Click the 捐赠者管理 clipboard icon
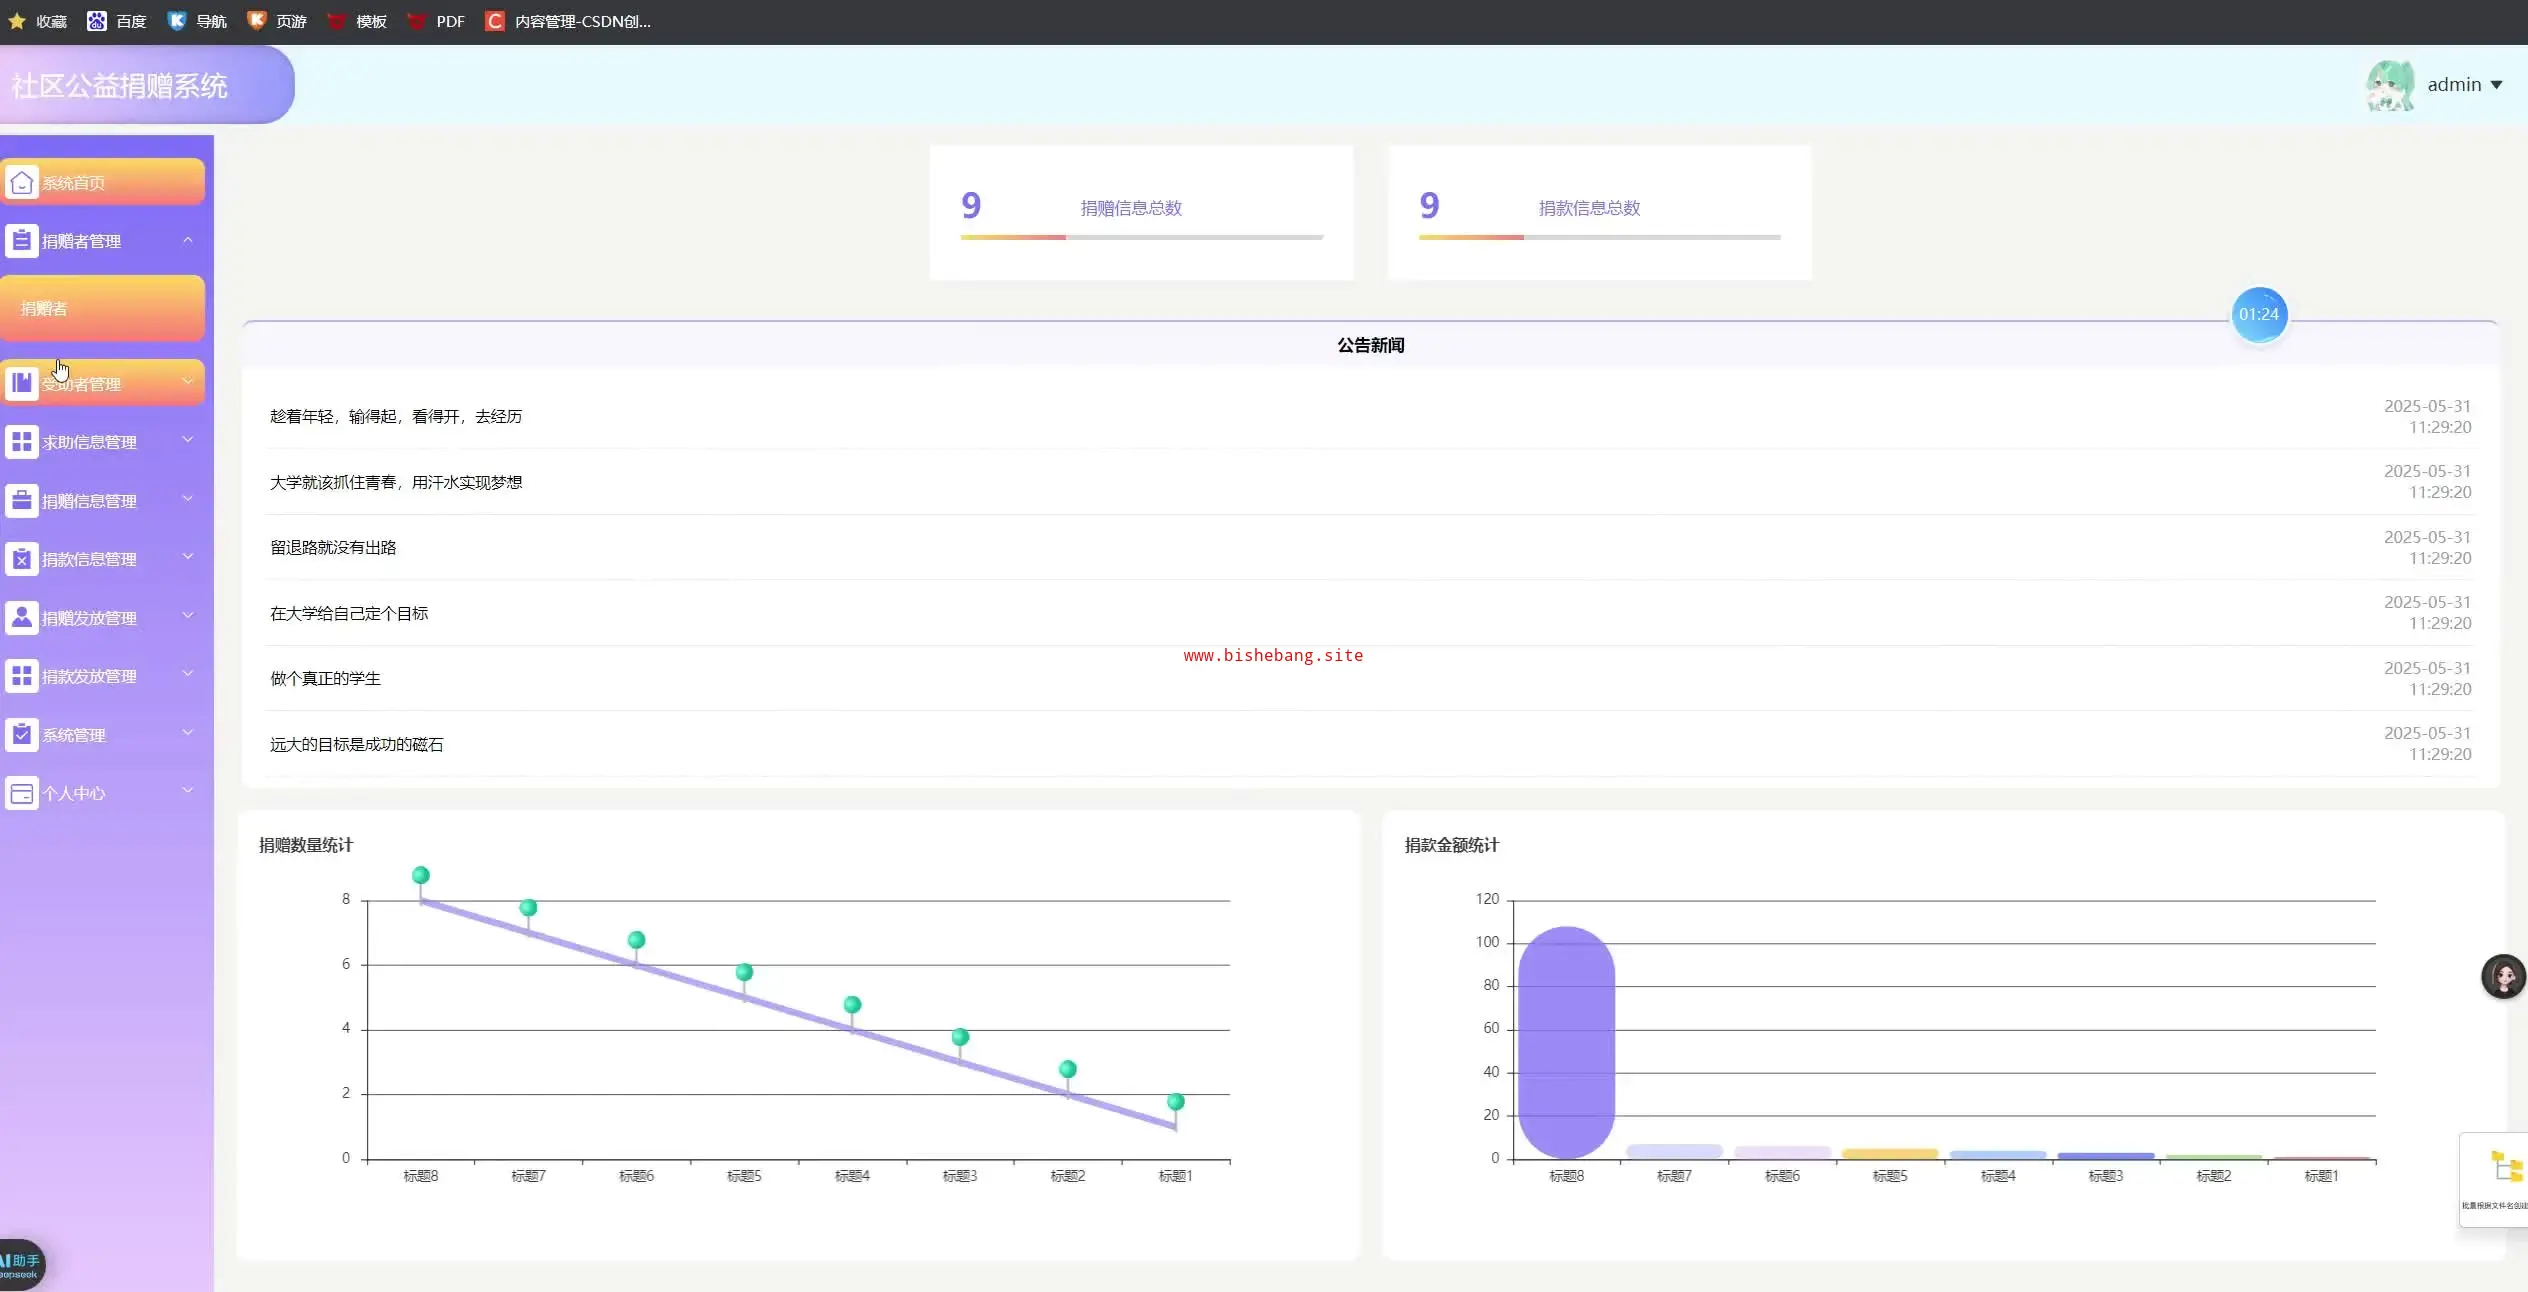This screenshot has height=1292, width=2528. tap(22, 241)
